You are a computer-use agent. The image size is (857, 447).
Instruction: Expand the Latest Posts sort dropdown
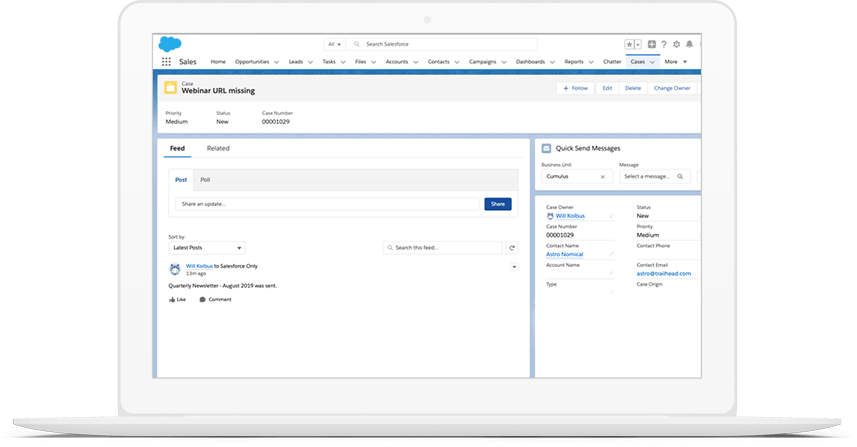point(238,247)
